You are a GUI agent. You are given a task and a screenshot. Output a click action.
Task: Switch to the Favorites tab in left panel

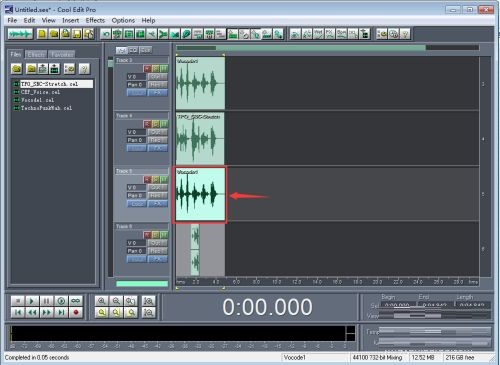pyautogui.click(x=62, y=54)
